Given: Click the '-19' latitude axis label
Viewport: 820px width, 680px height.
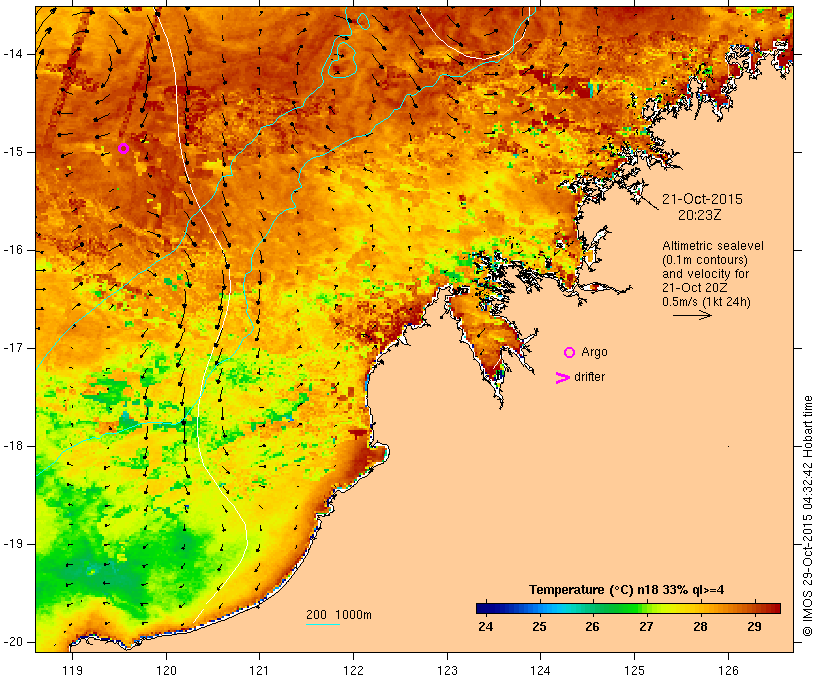Looking at the screenshot, I should pyautogui.click(x=12, y=544).
